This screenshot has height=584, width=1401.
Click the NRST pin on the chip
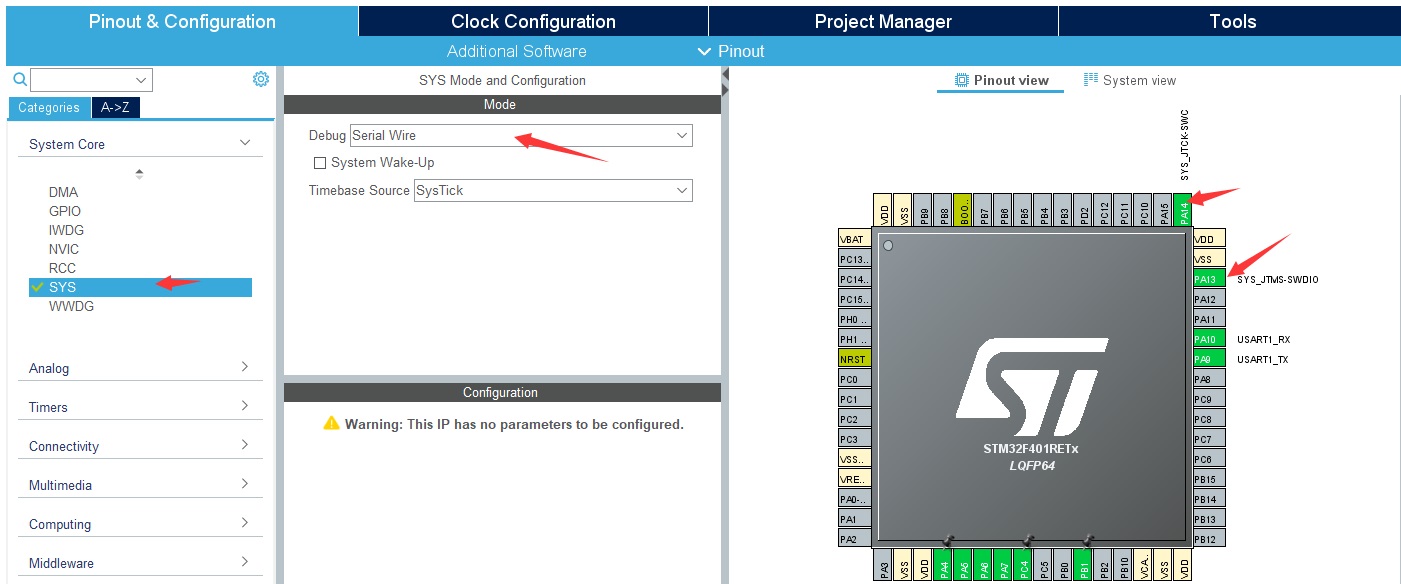tap(855, 359)
